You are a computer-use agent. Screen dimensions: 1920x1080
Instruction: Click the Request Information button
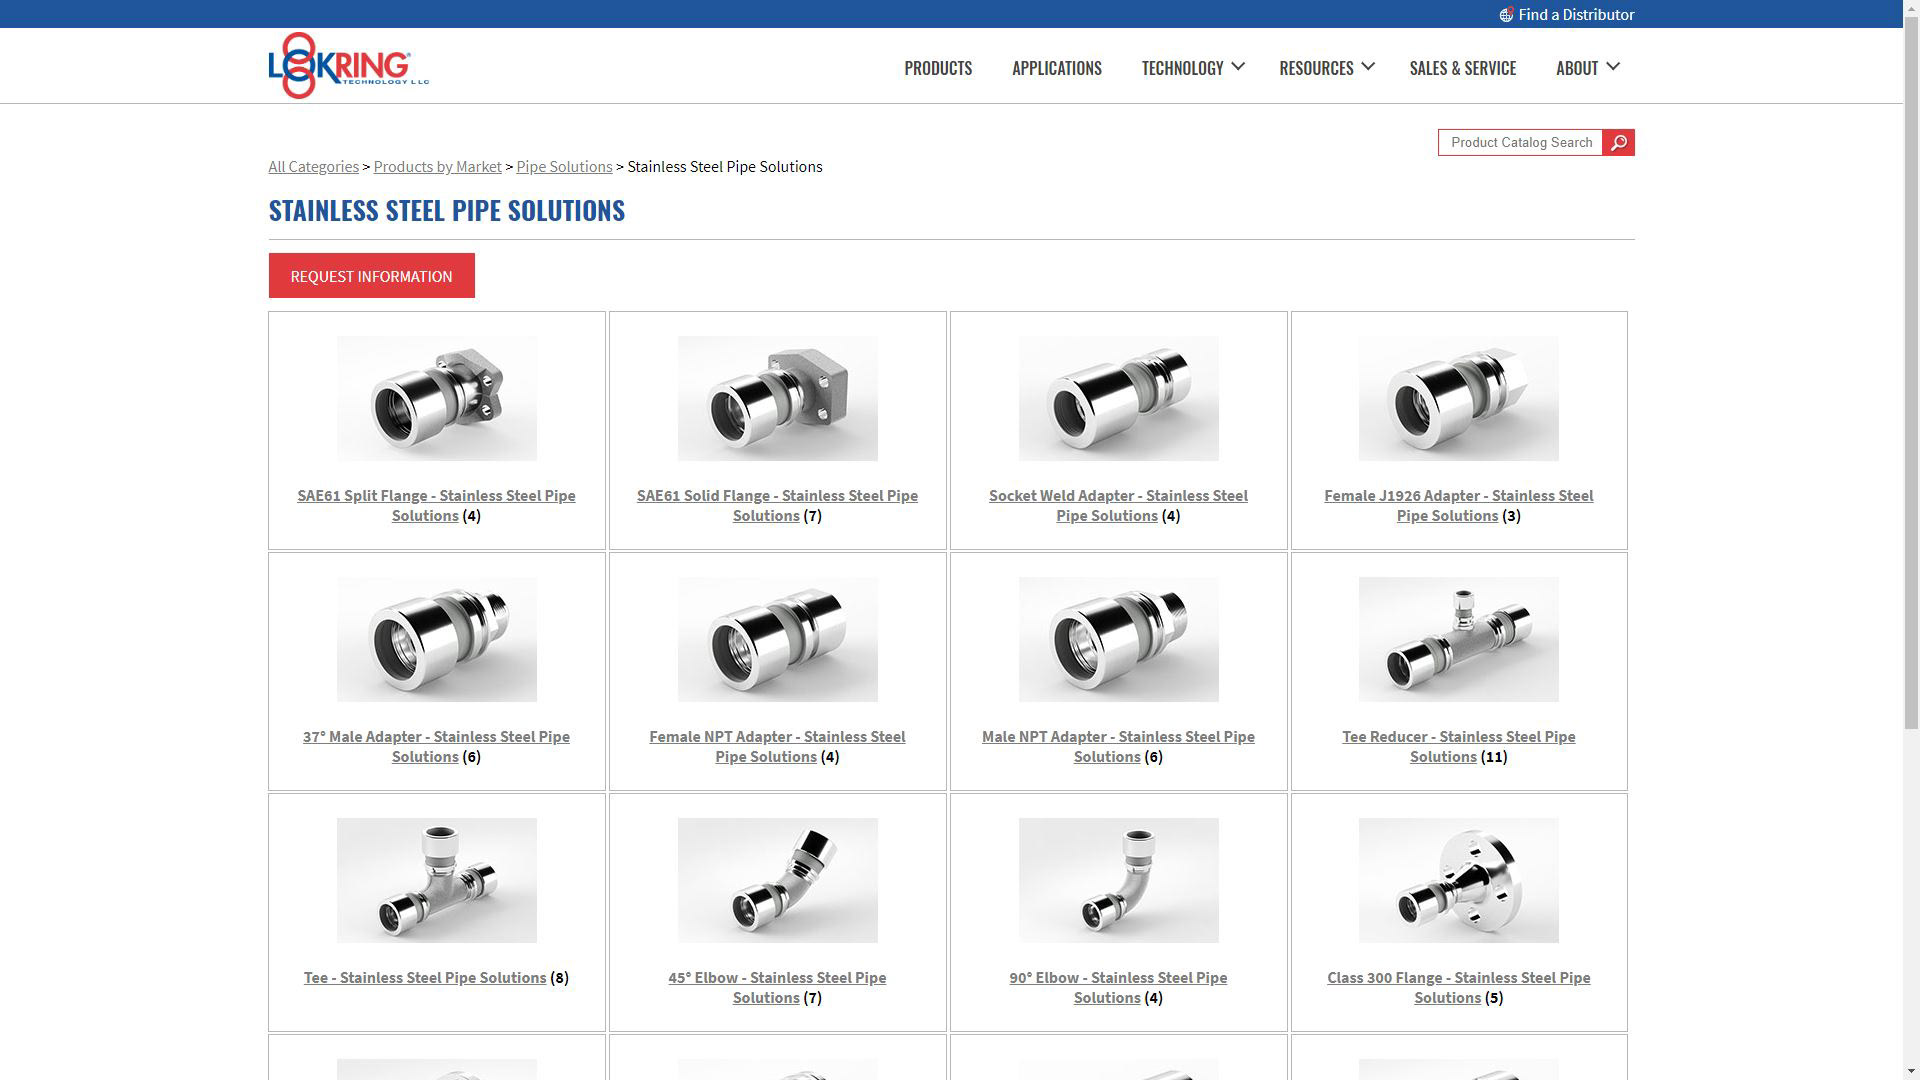point(371,276)
